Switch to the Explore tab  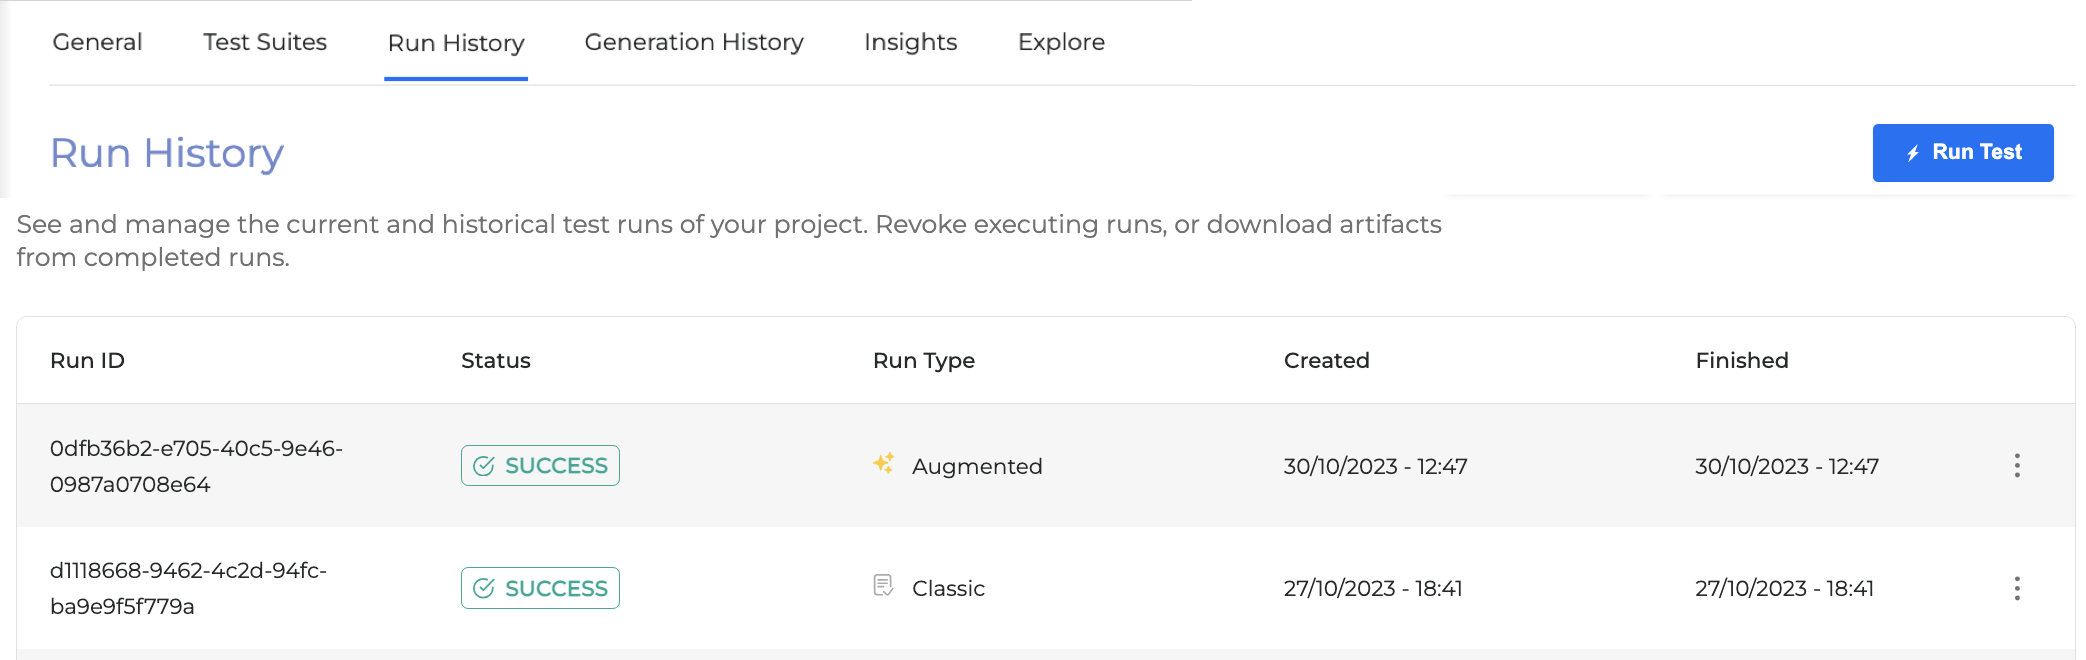point(1061,42)
